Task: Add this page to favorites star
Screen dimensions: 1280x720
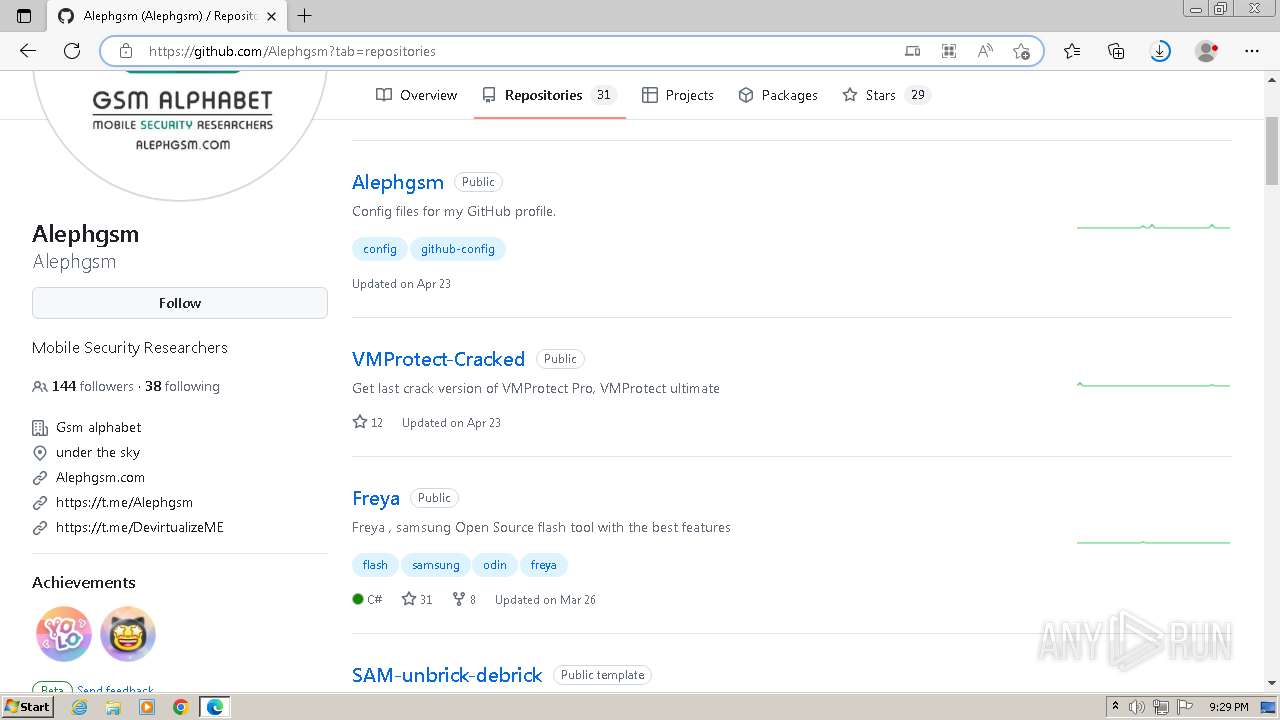Action: point(1021,51)
